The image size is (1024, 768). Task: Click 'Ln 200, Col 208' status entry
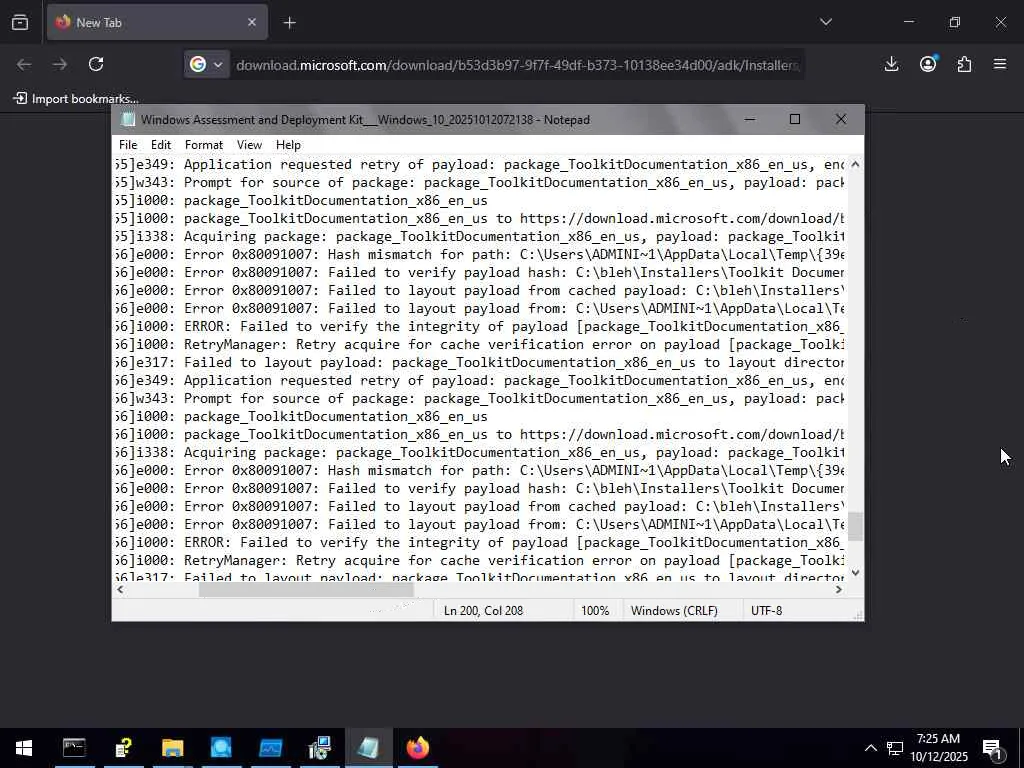coord(483,611)
